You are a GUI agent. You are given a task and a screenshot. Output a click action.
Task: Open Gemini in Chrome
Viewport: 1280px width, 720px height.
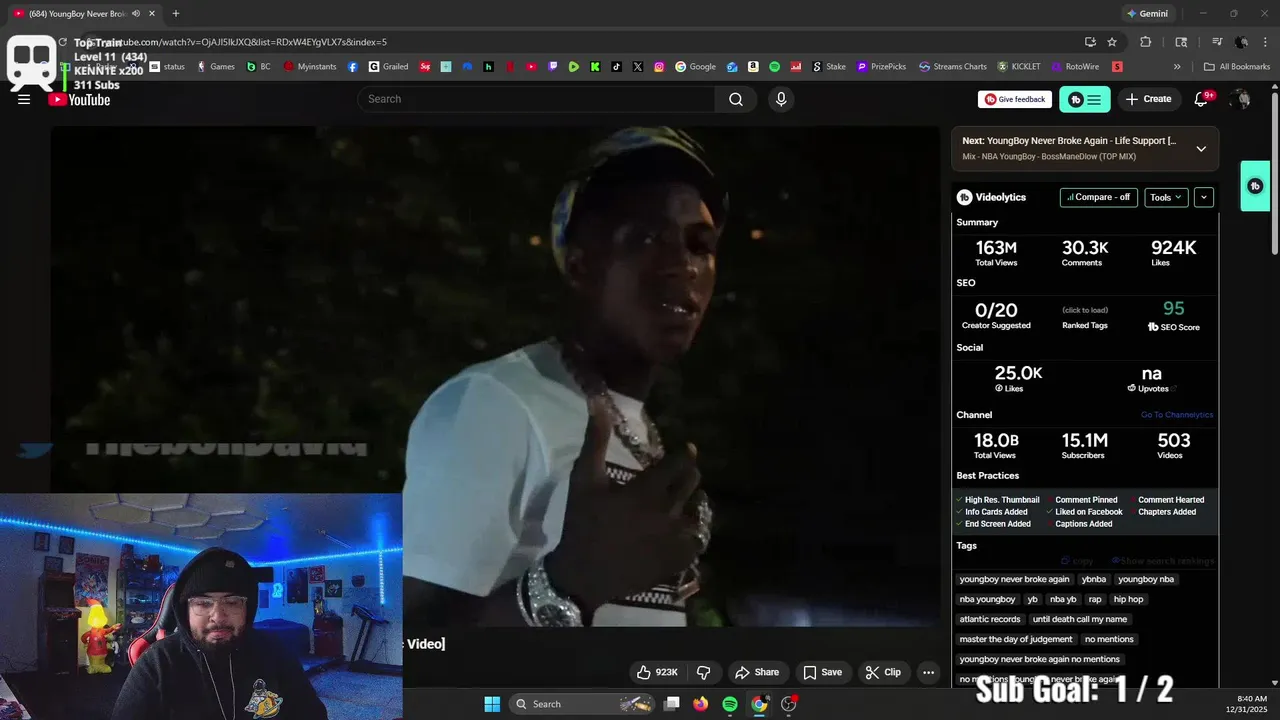tap(1146, 14)
